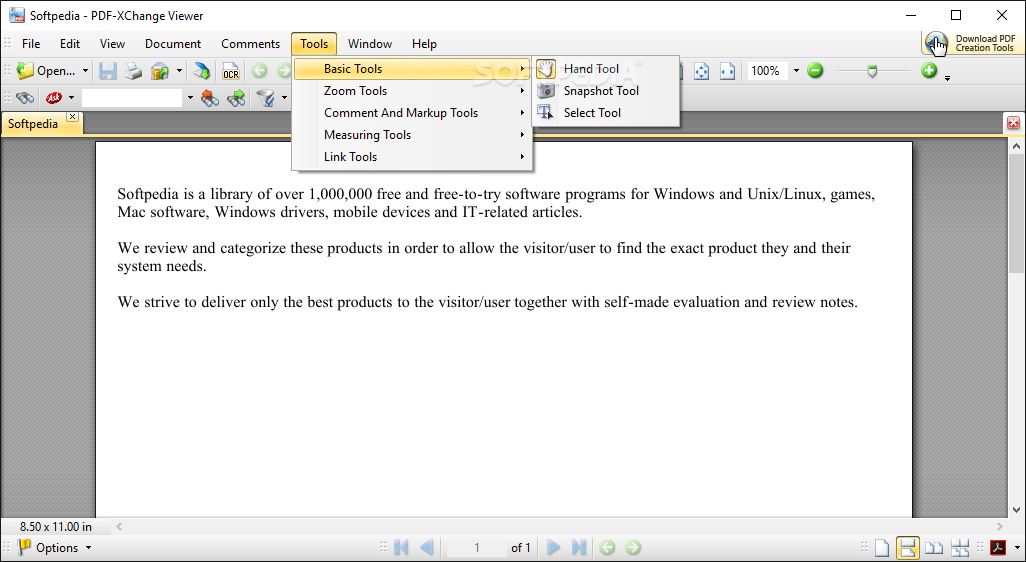The width and height of the screenshot is (1026, 562).
Task: Open the search field history dropdown
Action: click(190, 98)
